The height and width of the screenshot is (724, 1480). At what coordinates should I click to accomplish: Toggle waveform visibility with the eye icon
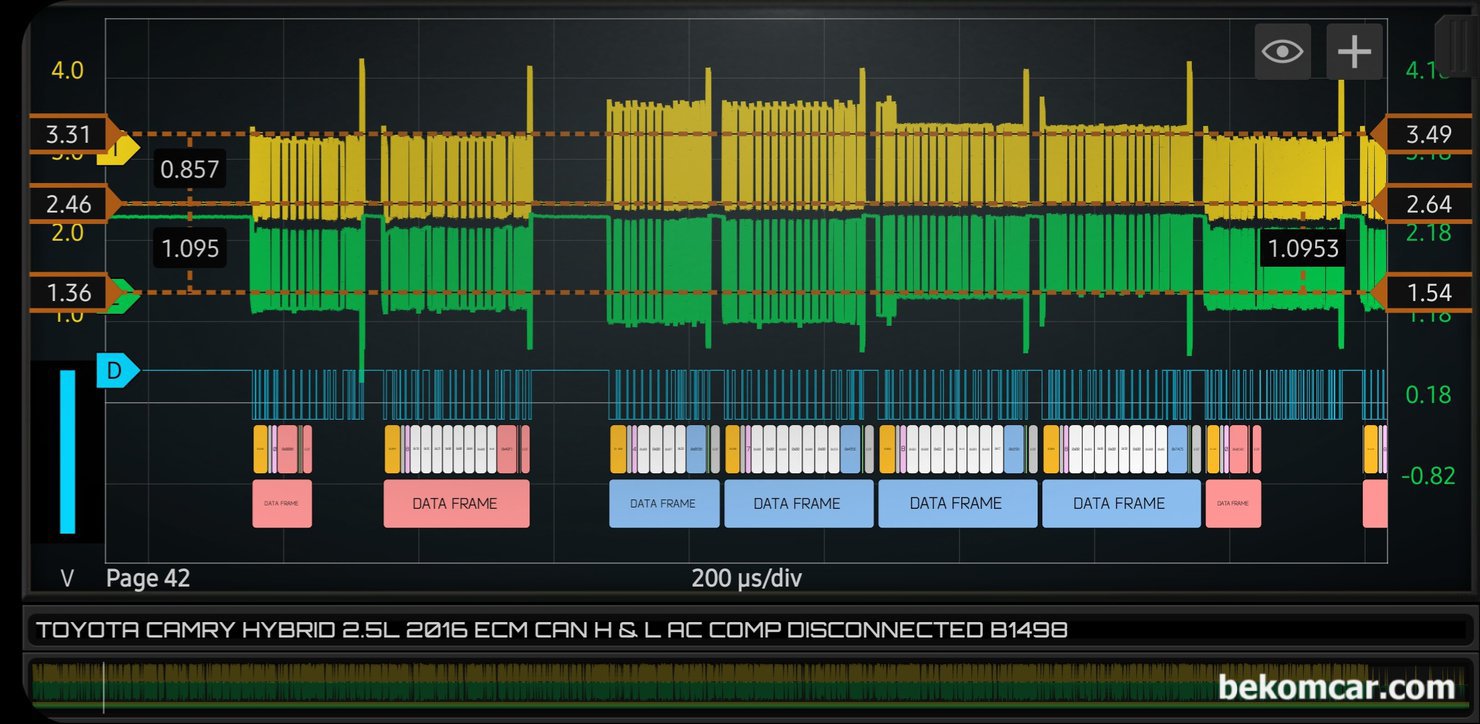(x=1282, y=51)
